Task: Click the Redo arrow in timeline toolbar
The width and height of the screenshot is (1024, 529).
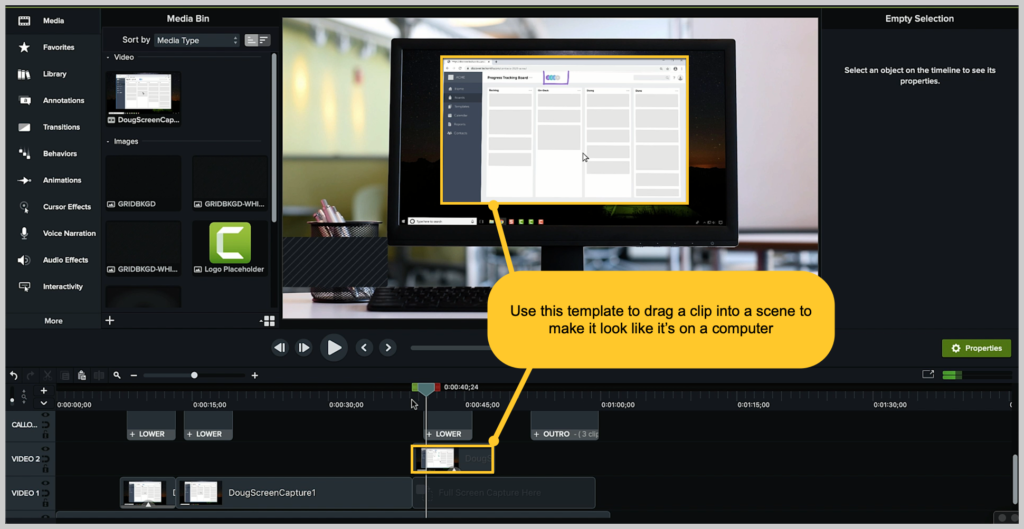Action: click(x=30, y=376)
